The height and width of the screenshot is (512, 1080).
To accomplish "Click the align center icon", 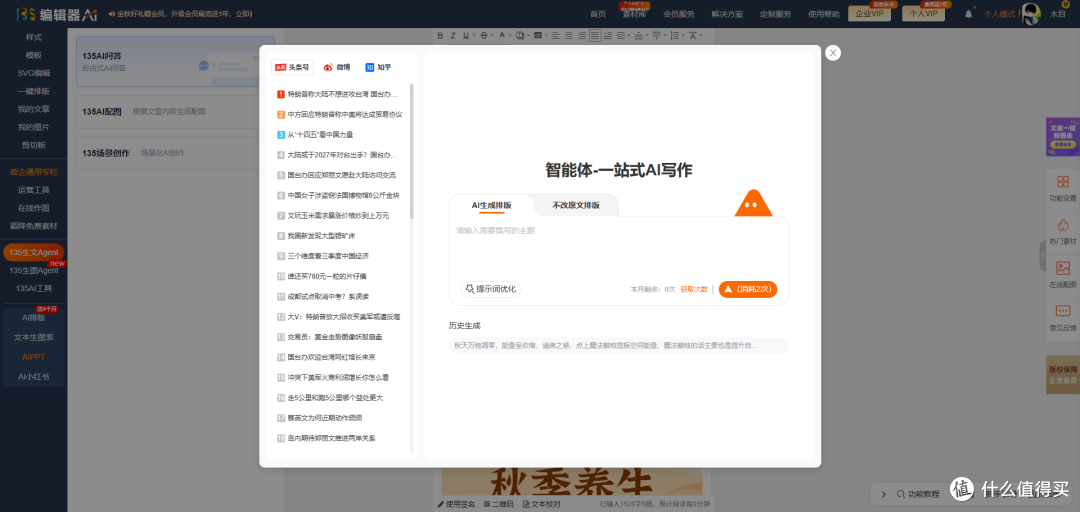I will (569, 35).
